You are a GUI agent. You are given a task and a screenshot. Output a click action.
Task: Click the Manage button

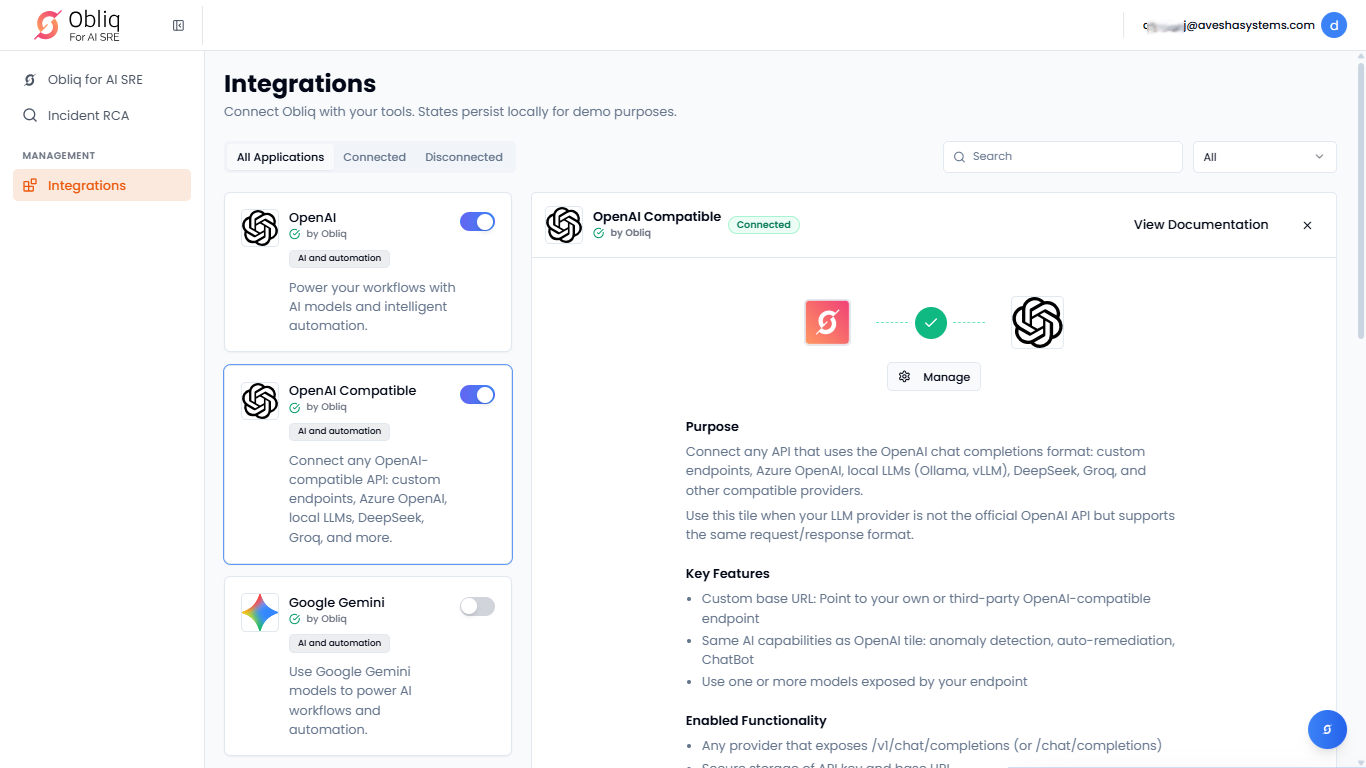(934, 377)
